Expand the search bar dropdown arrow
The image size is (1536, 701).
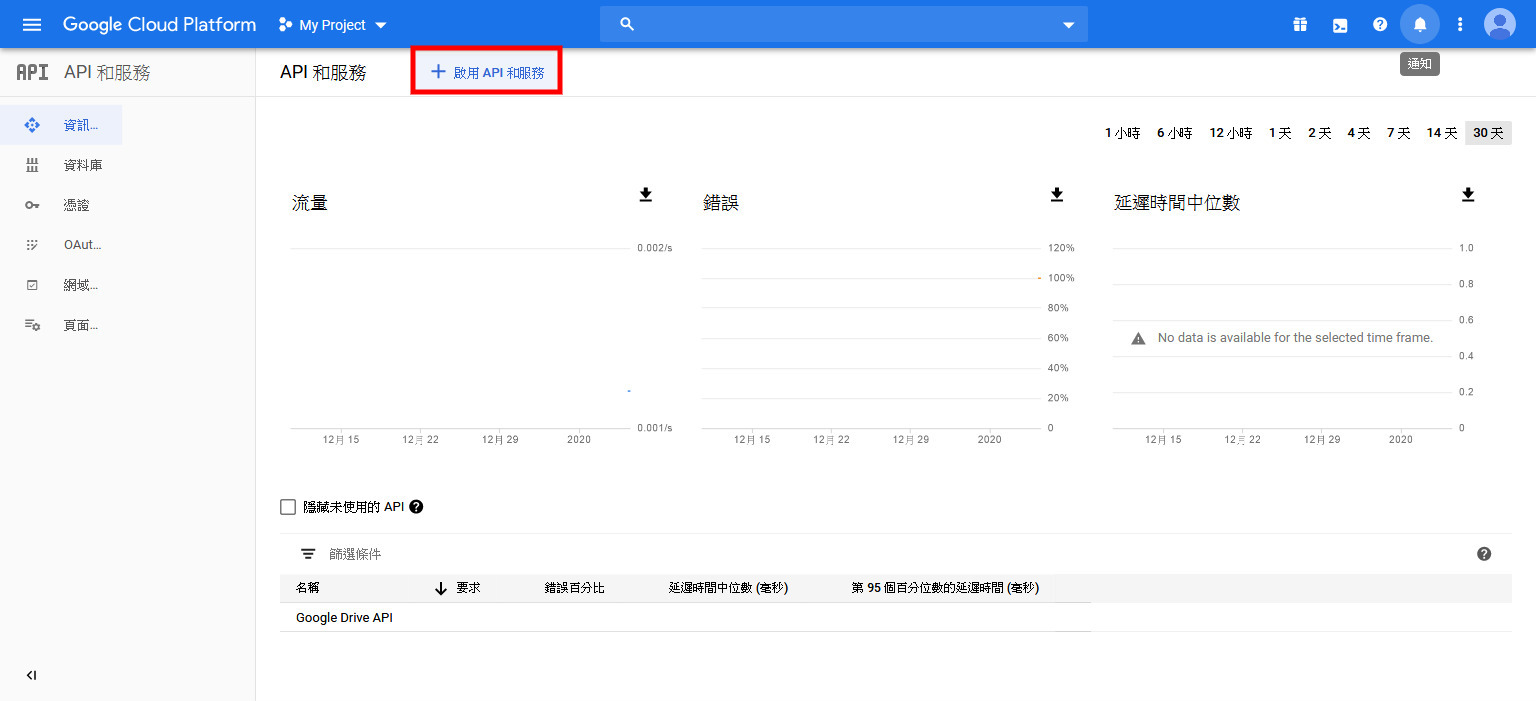pyautogui.click(x=1068, y=25)
